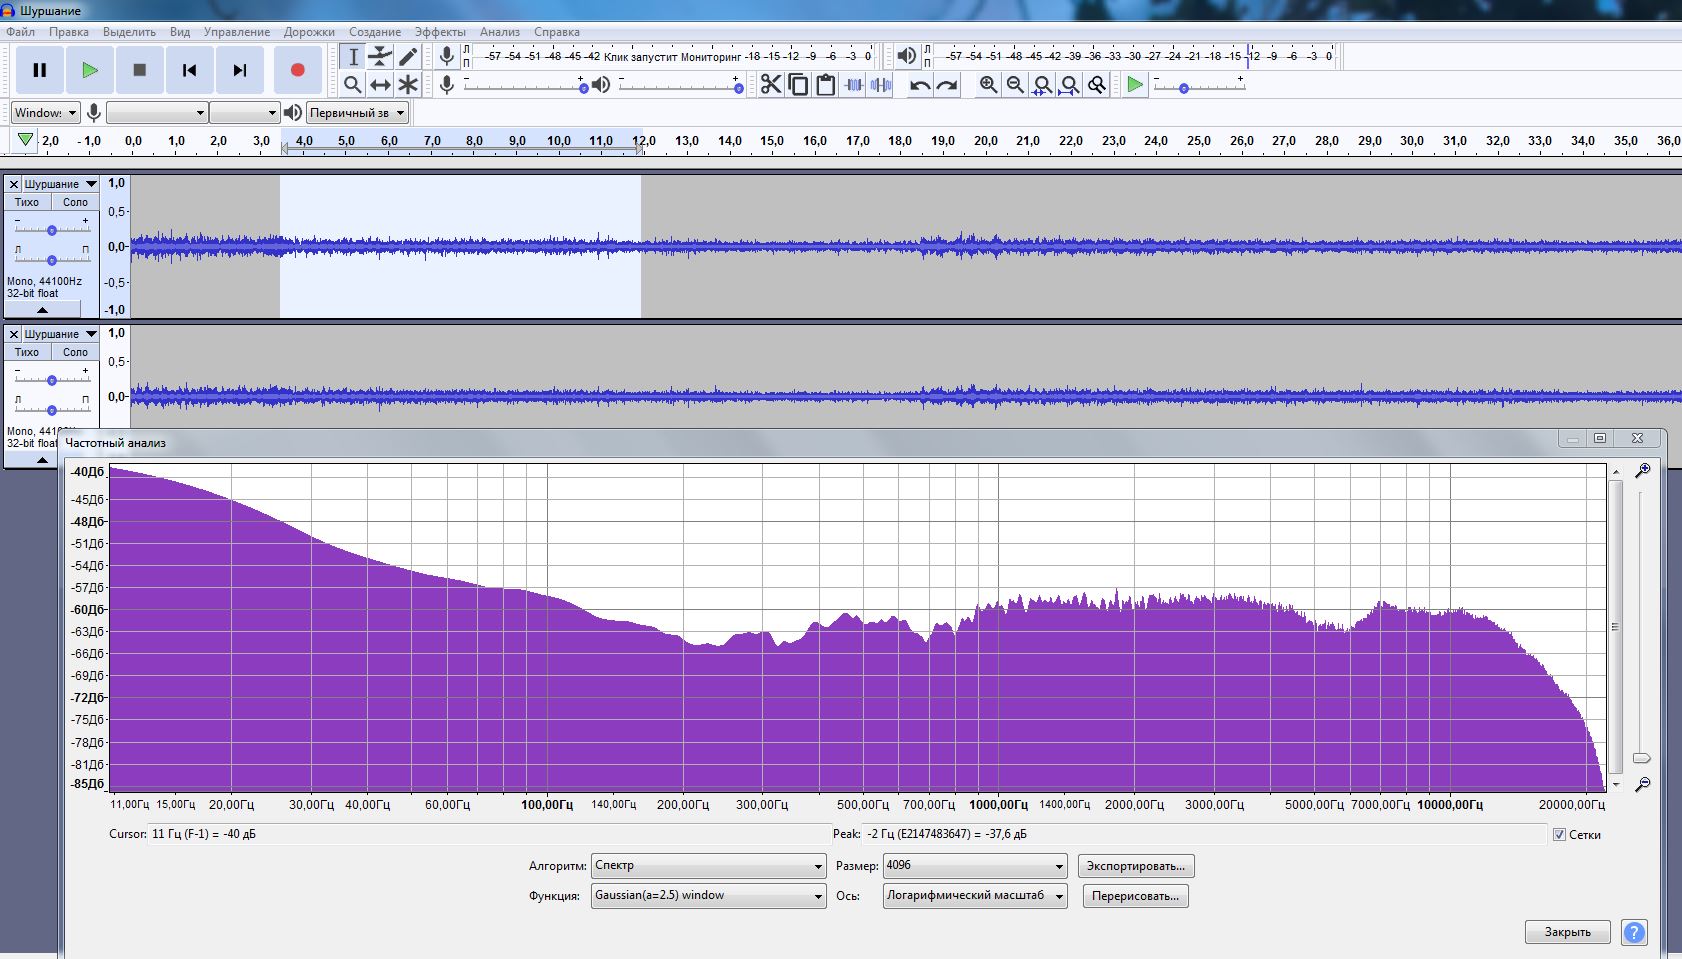
Task: Open the Эффекты menu
Action: (440, 32)
